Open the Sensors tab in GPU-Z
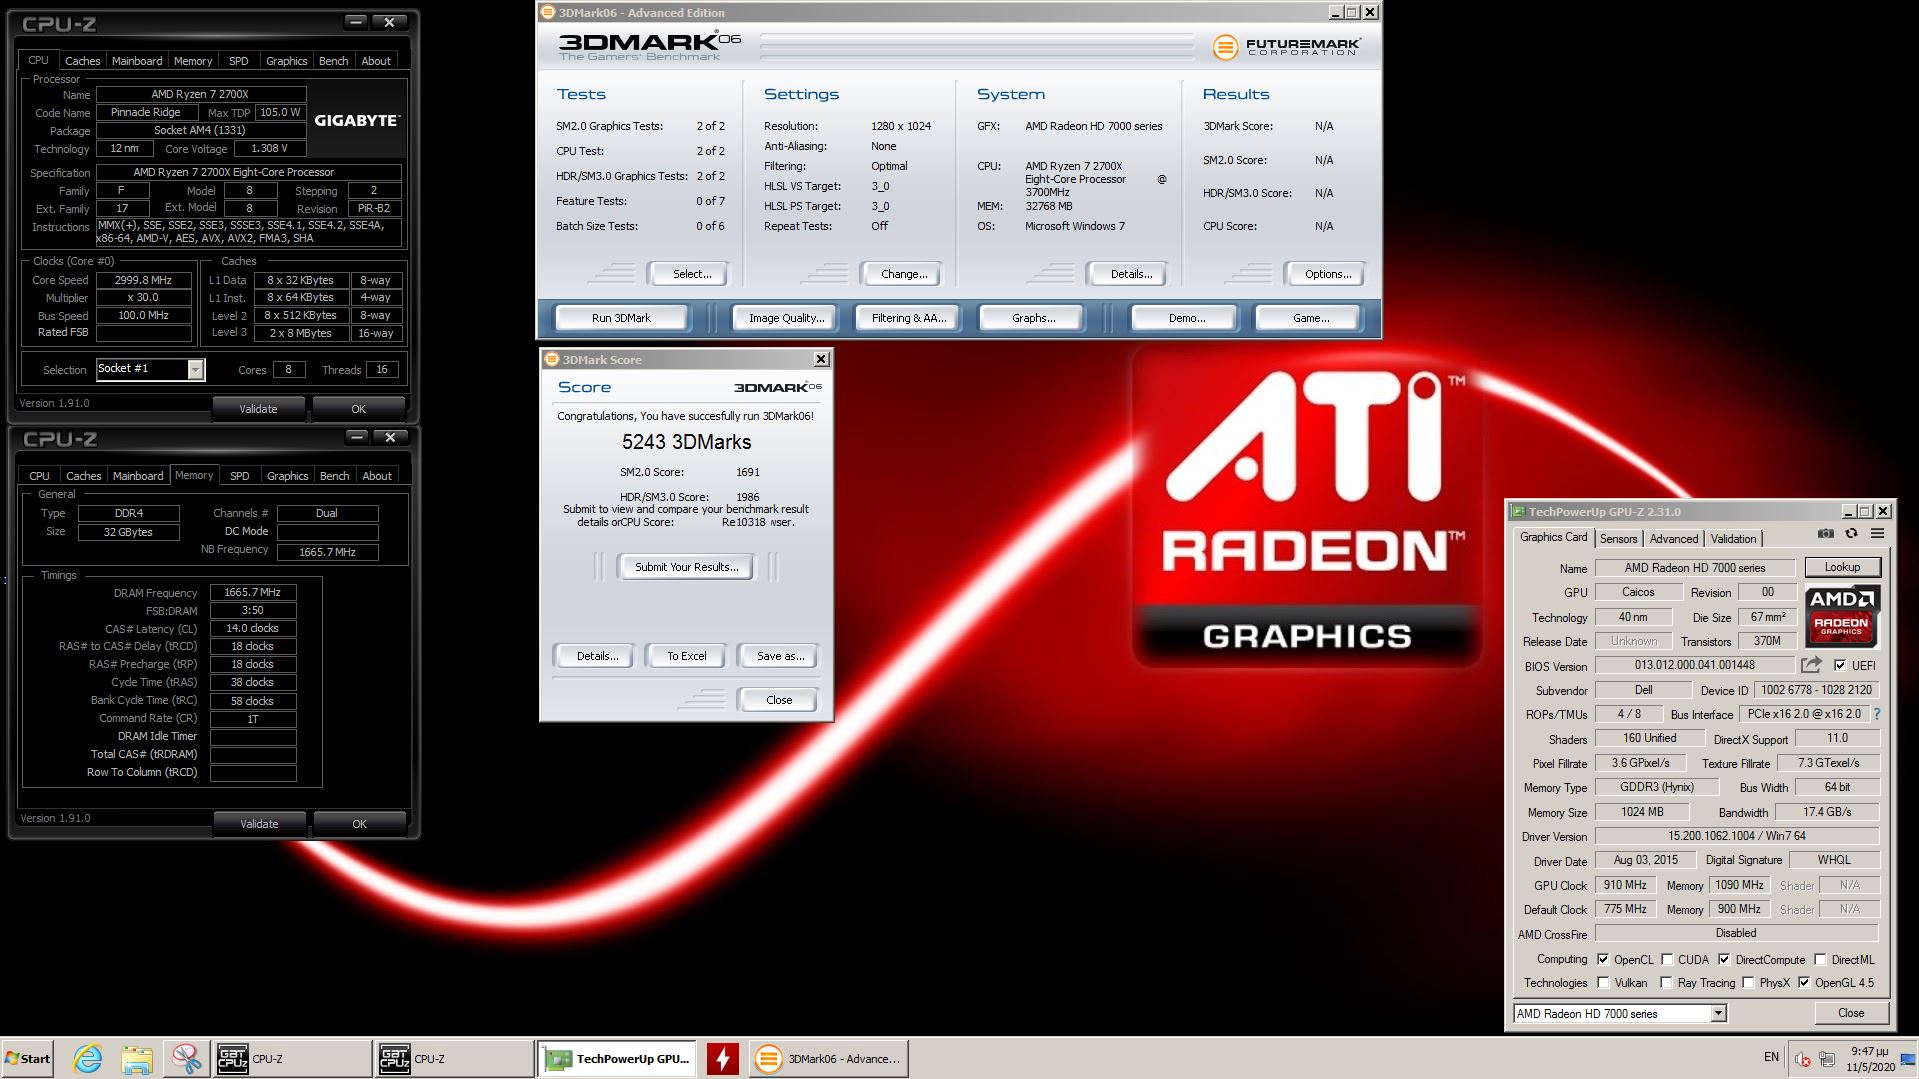 1618,539
